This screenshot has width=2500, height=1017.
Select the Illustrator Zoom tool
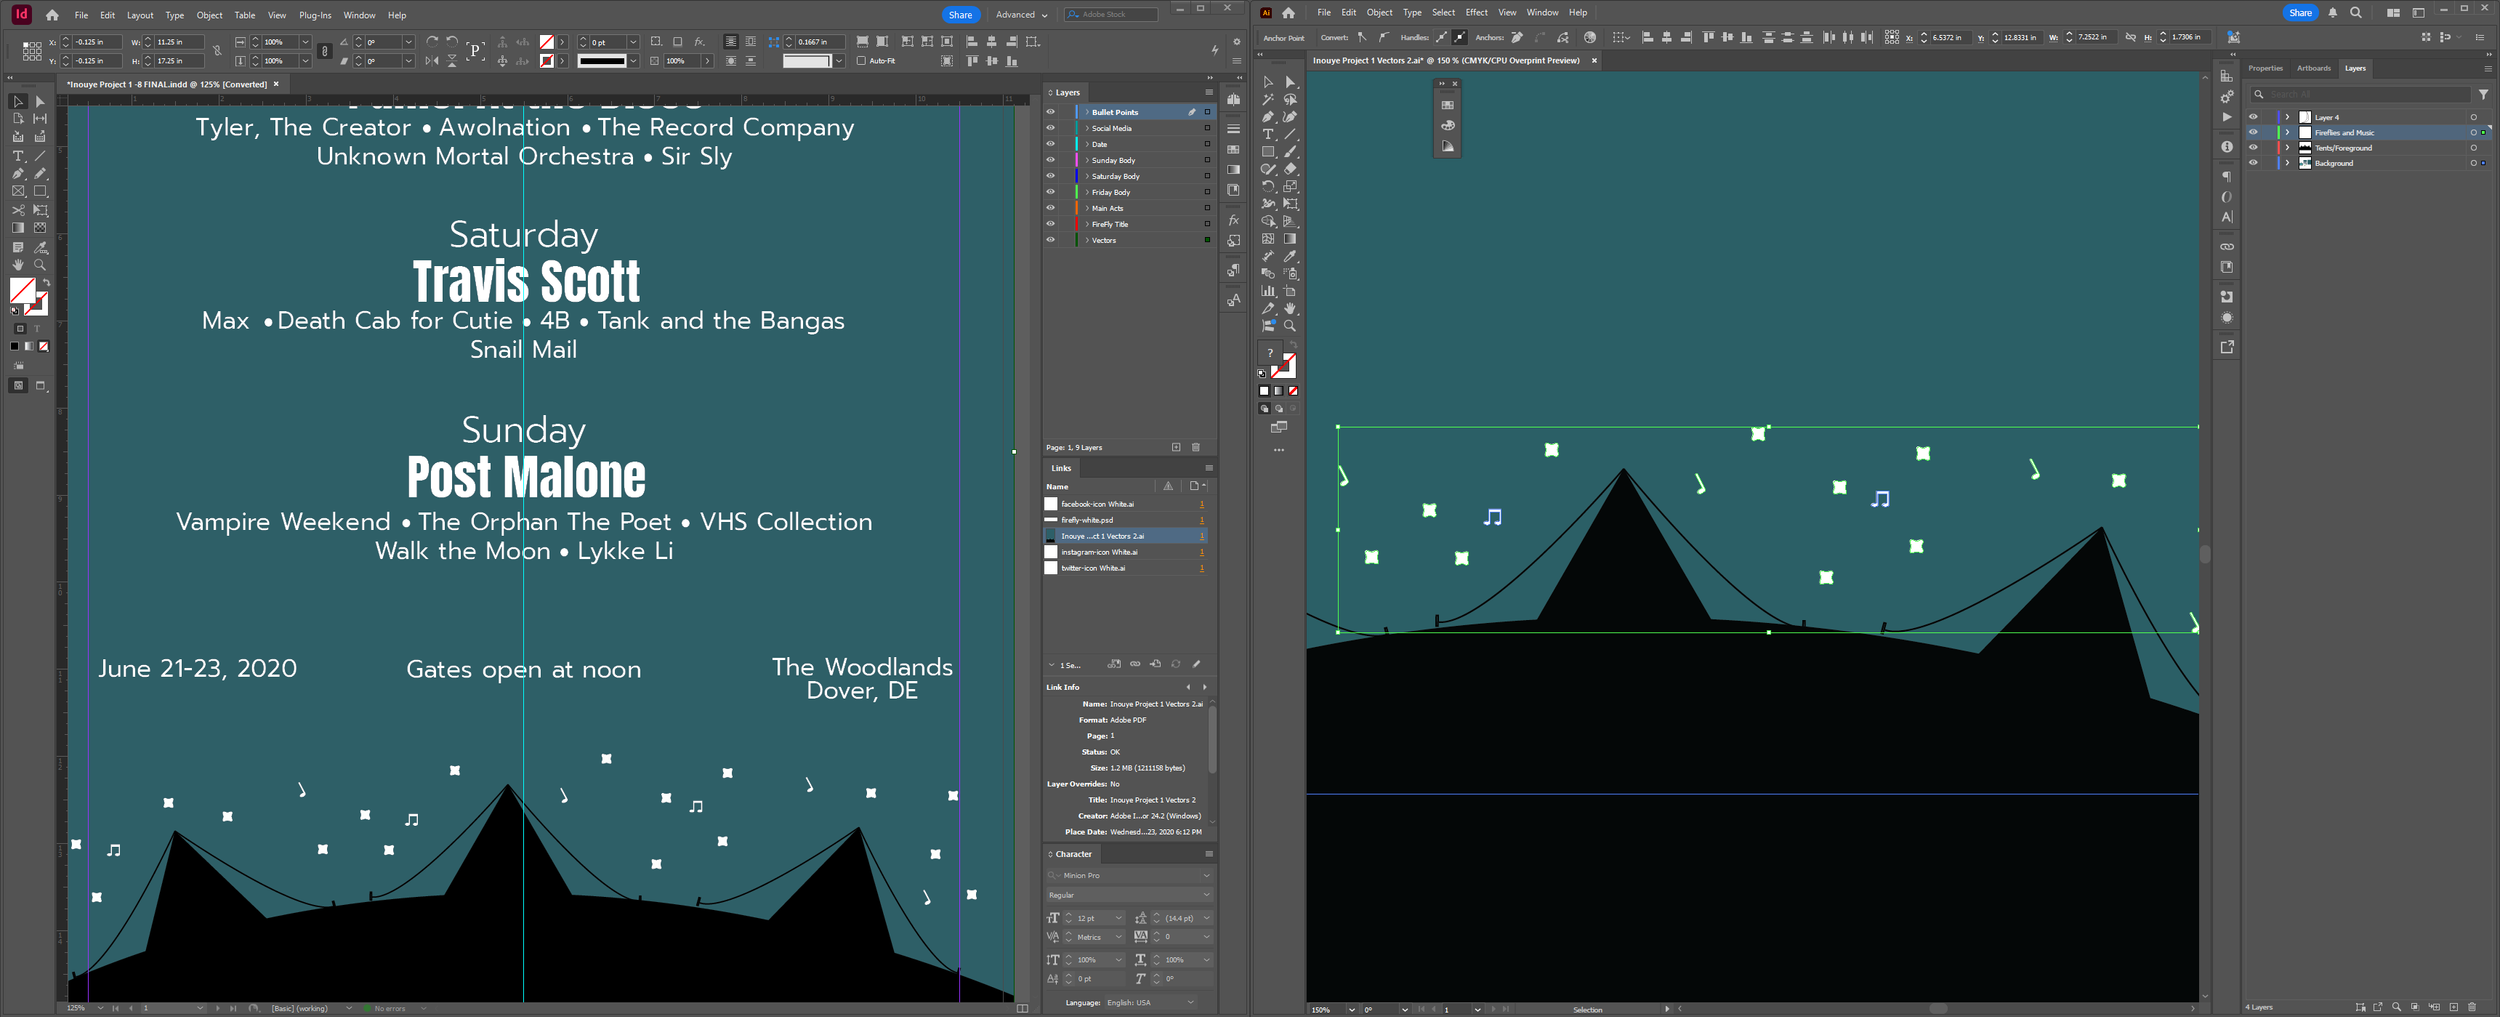1290,326
